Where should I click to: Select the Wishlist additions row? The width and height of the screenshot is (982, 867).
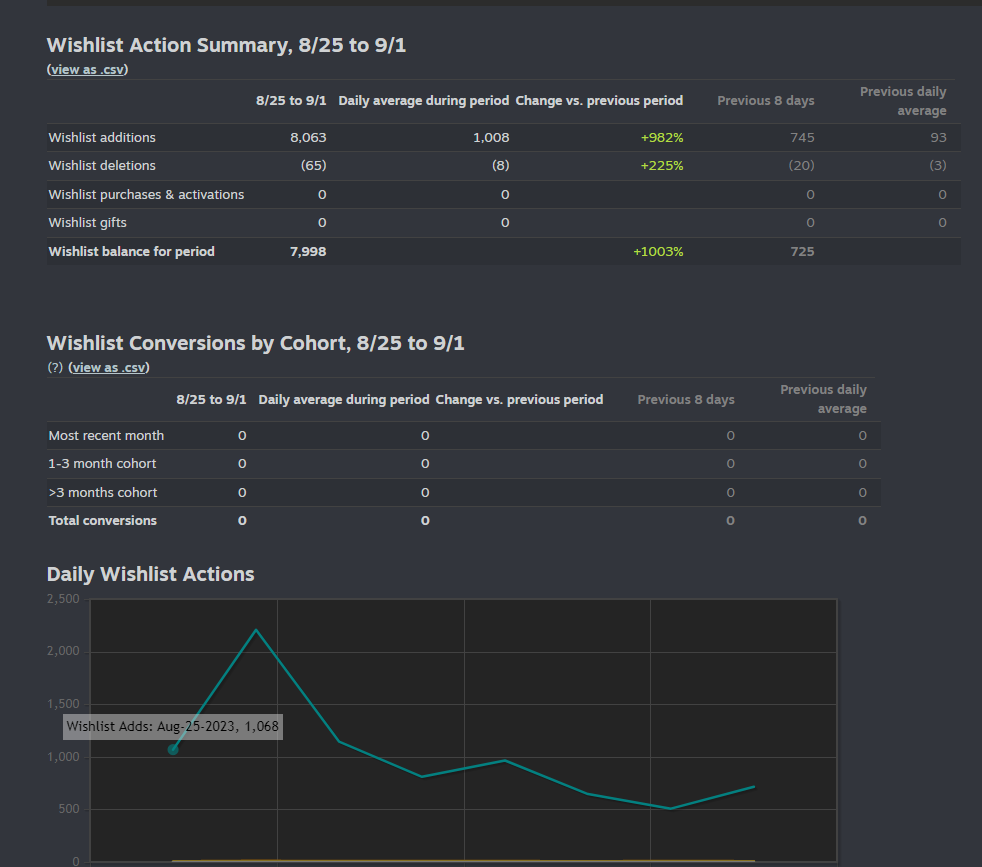[102, 137]
